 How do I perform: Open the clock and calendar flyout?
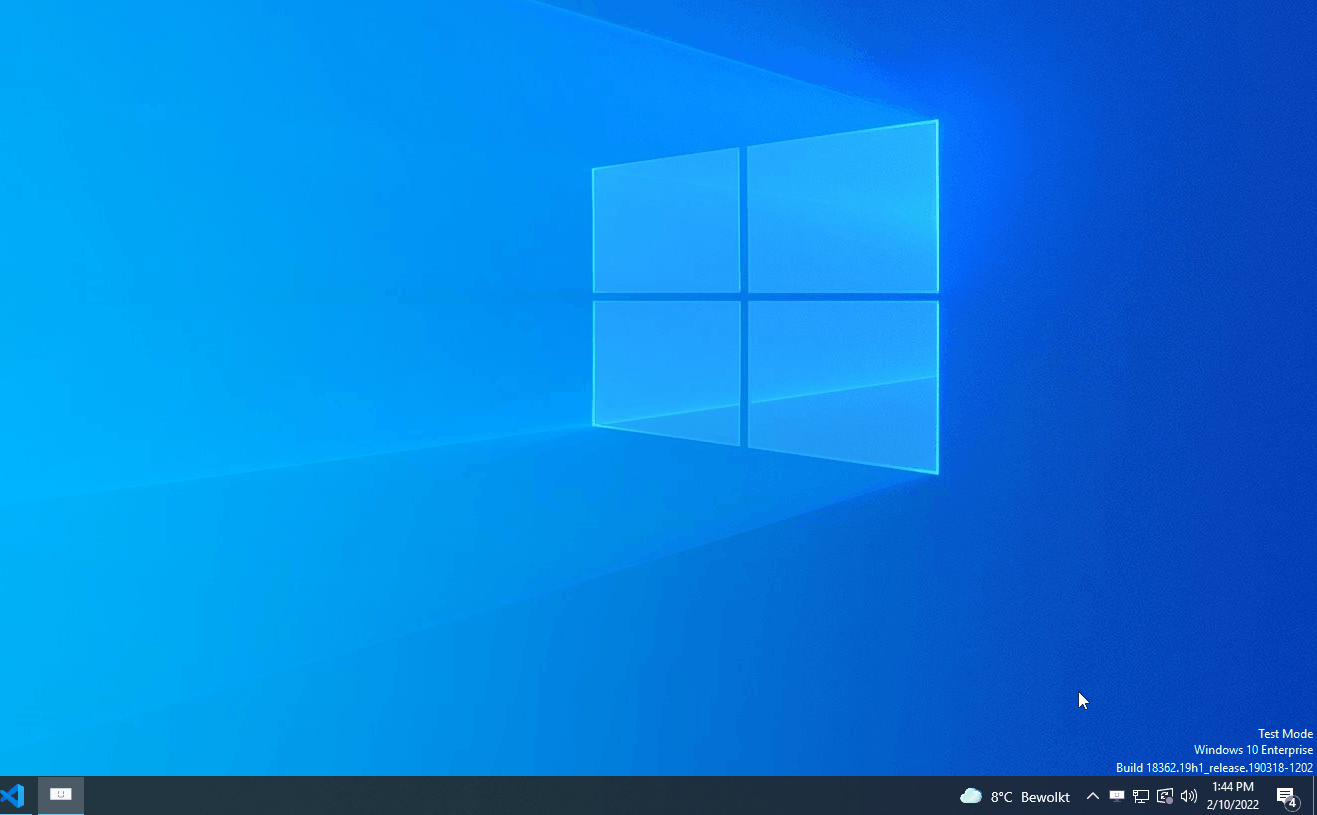click(x=1233, y=796)
